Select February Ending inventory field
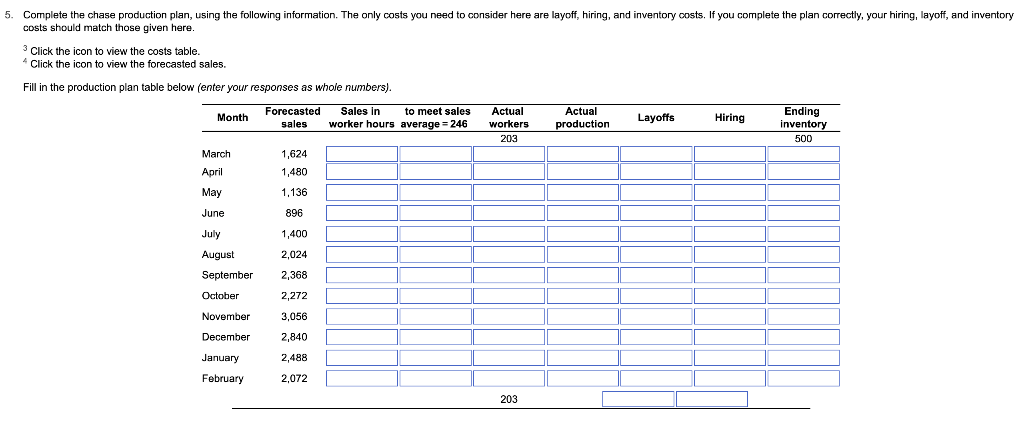The image size is (1024, 426). coord(803,378)
